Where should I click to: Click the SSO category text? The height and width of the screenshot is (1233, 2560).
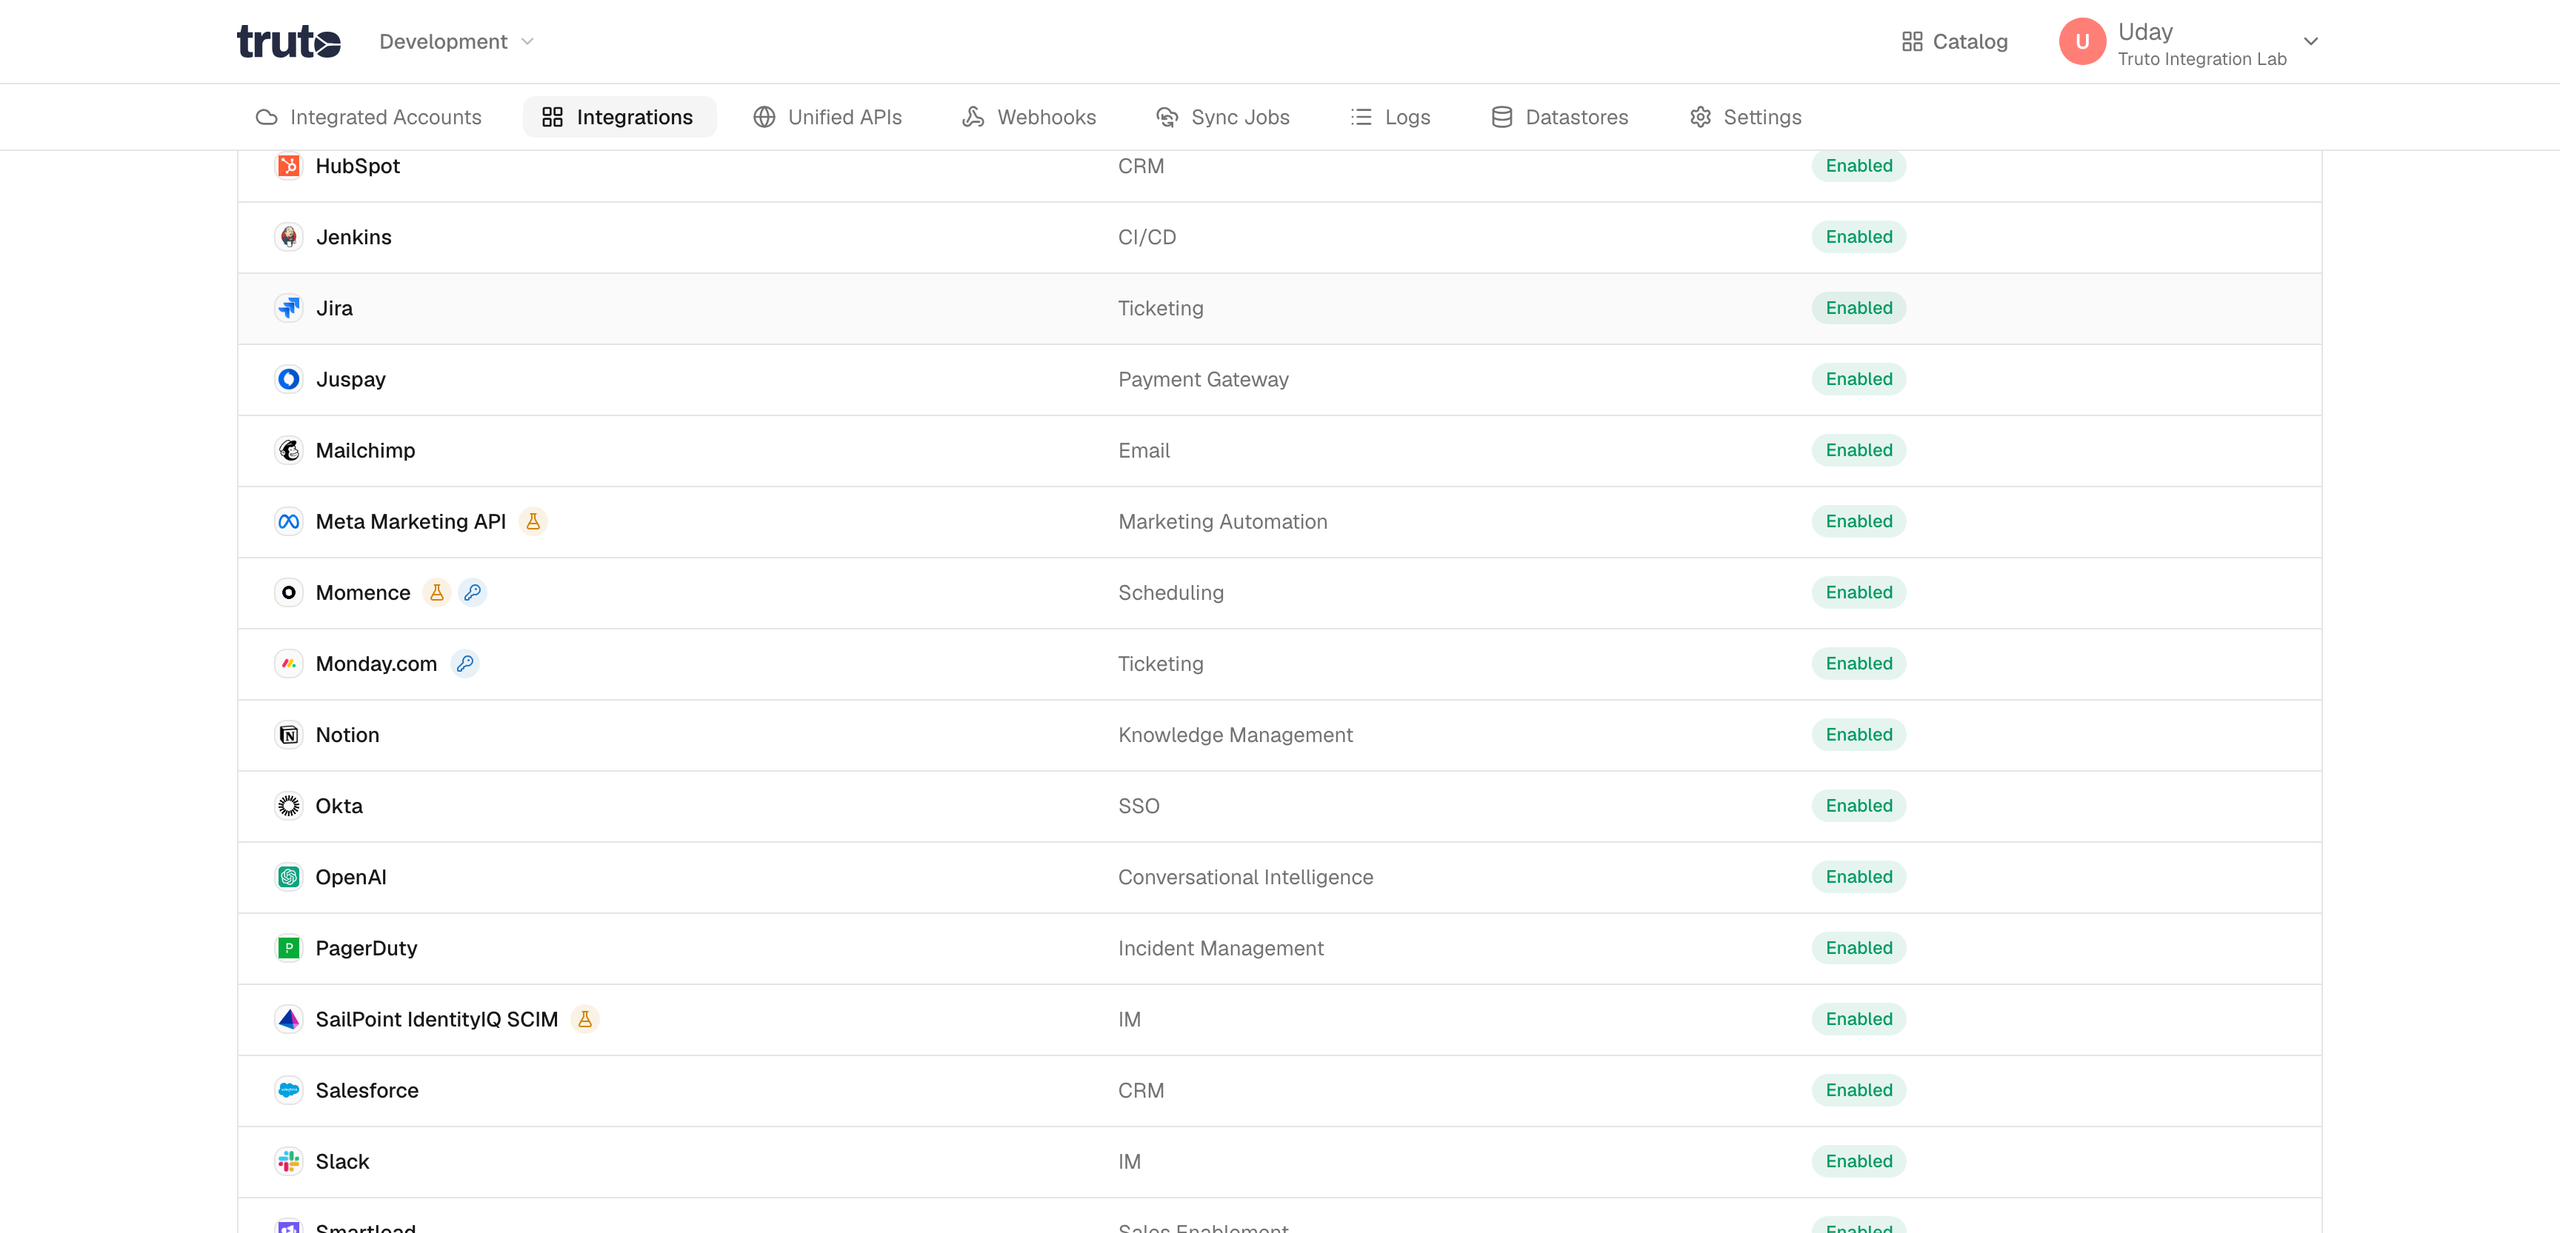[x=1138, y=806]
